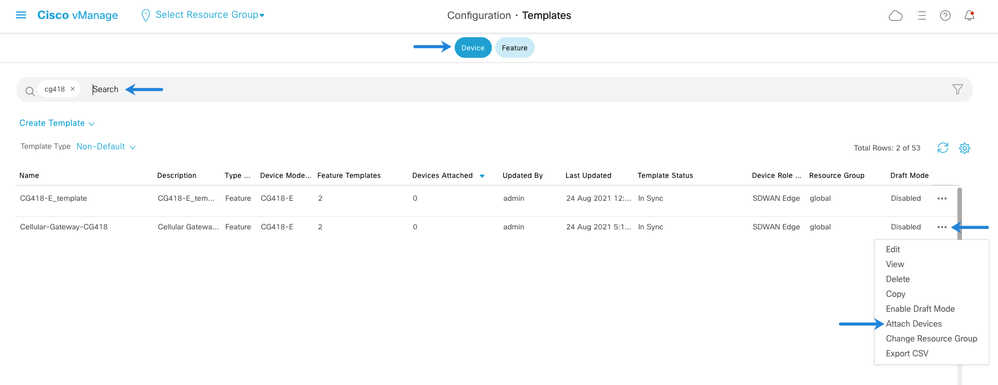Sort by Updated By column header
This screenshot has width=998, height=385.
tap(522, 176)
